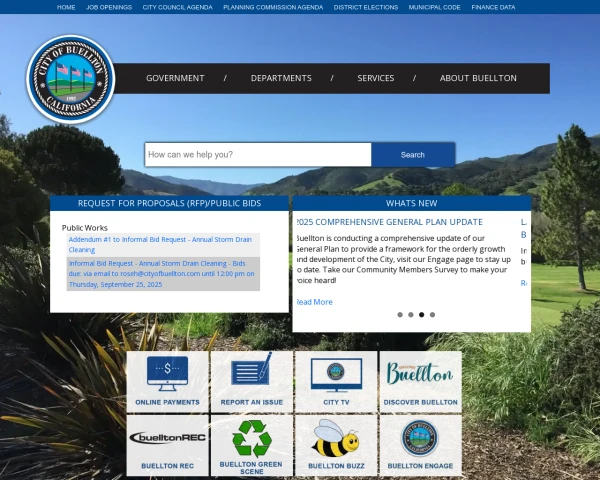Select the first What's New carousel dot
The image size is (600, 480).
click(400, 315)
